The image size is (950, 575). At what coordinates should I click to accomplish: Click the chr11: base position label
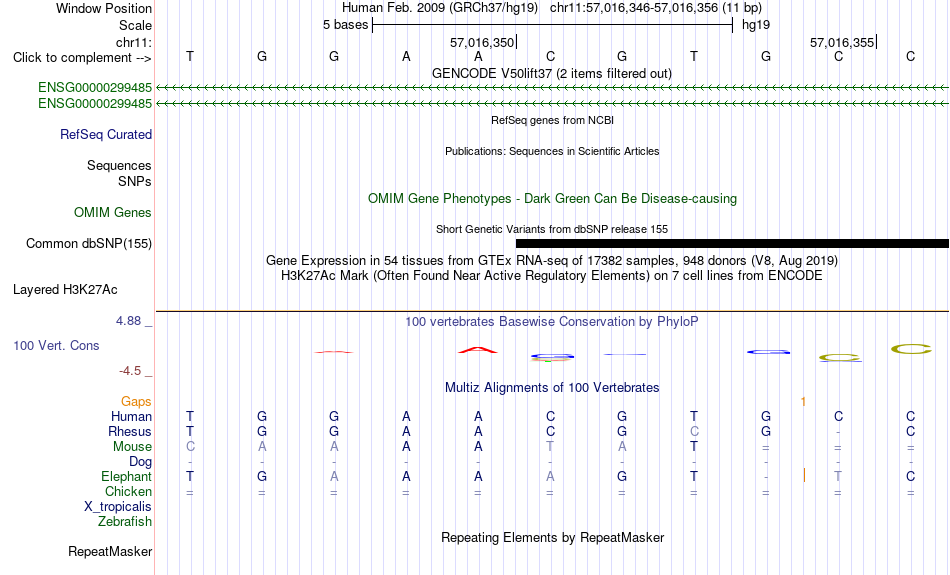click(134, 42)
